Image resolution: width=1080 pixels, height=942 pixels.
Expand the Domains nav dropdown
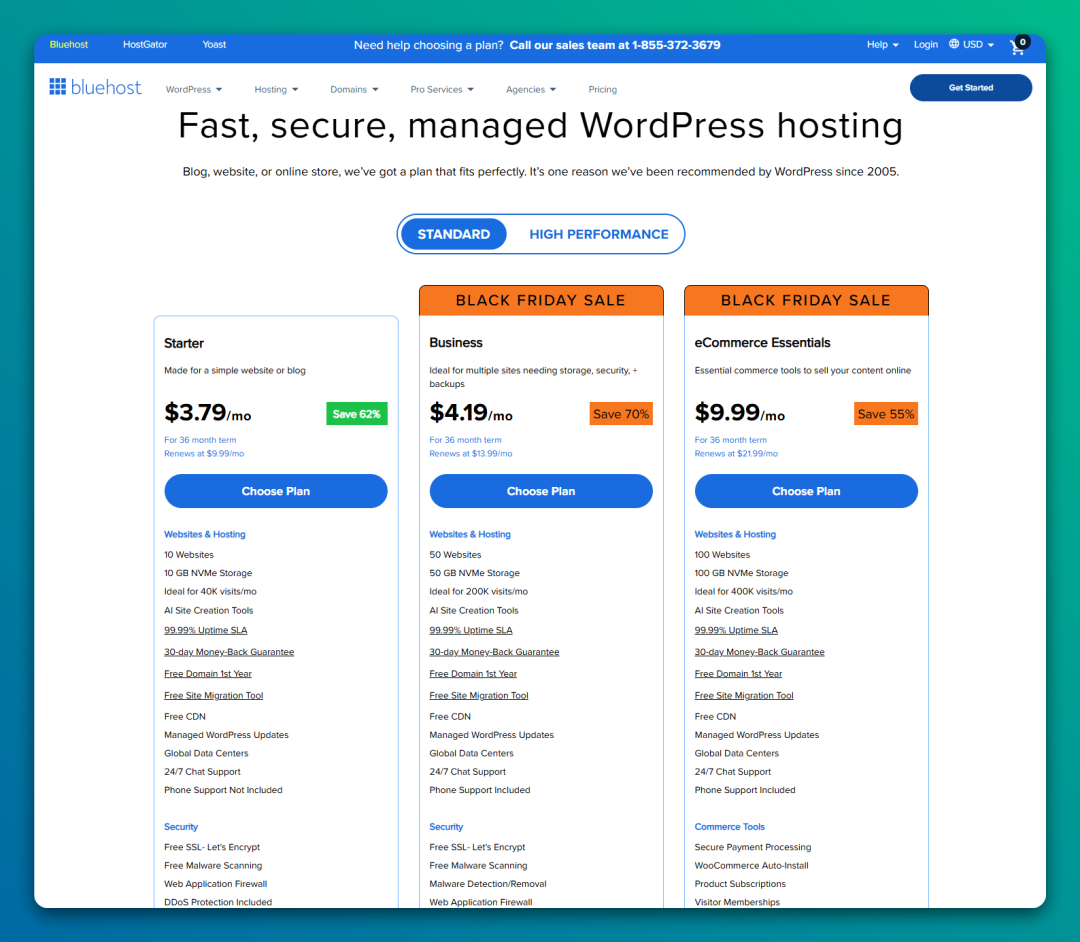coord(354,90)
